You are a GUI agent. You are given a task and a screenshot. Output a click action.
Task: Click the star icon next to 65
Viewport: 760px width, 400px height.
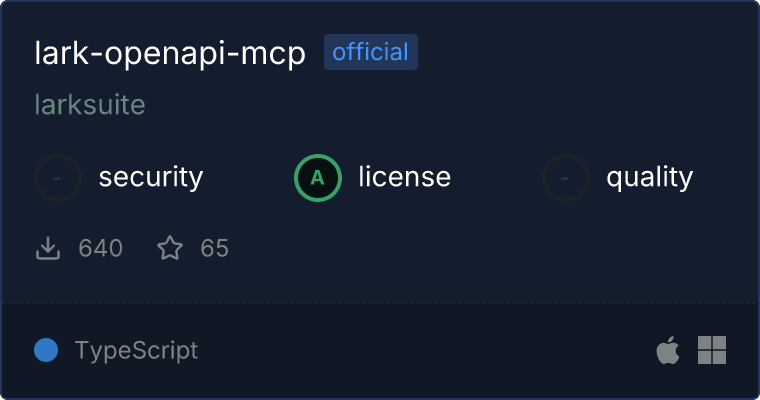tap(170, 248)
